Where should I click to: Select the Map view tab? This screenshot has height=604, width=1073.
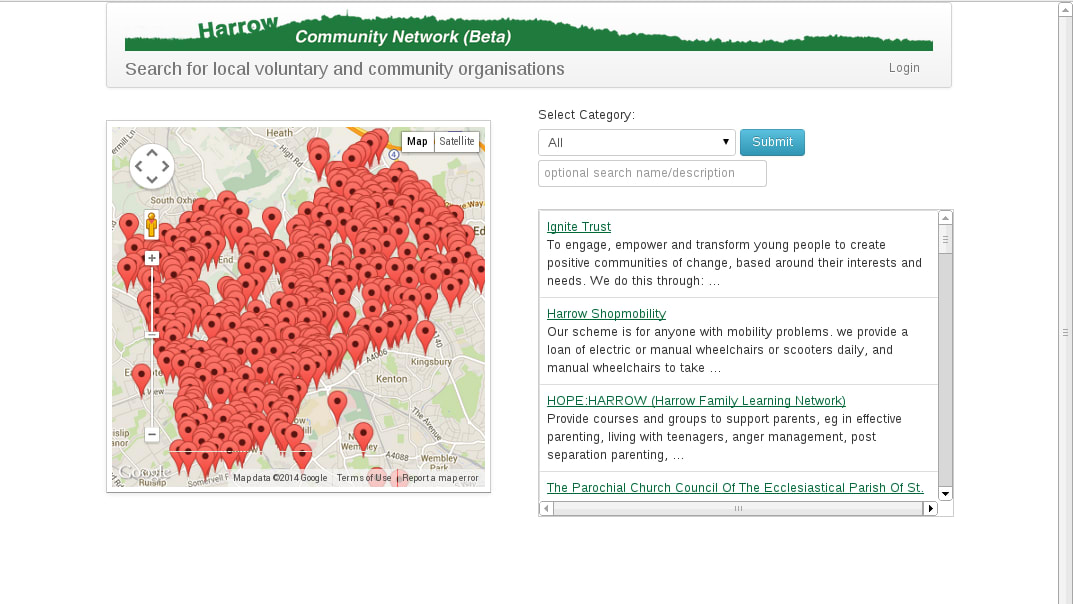pyautogui.click(x=417, y=141)
